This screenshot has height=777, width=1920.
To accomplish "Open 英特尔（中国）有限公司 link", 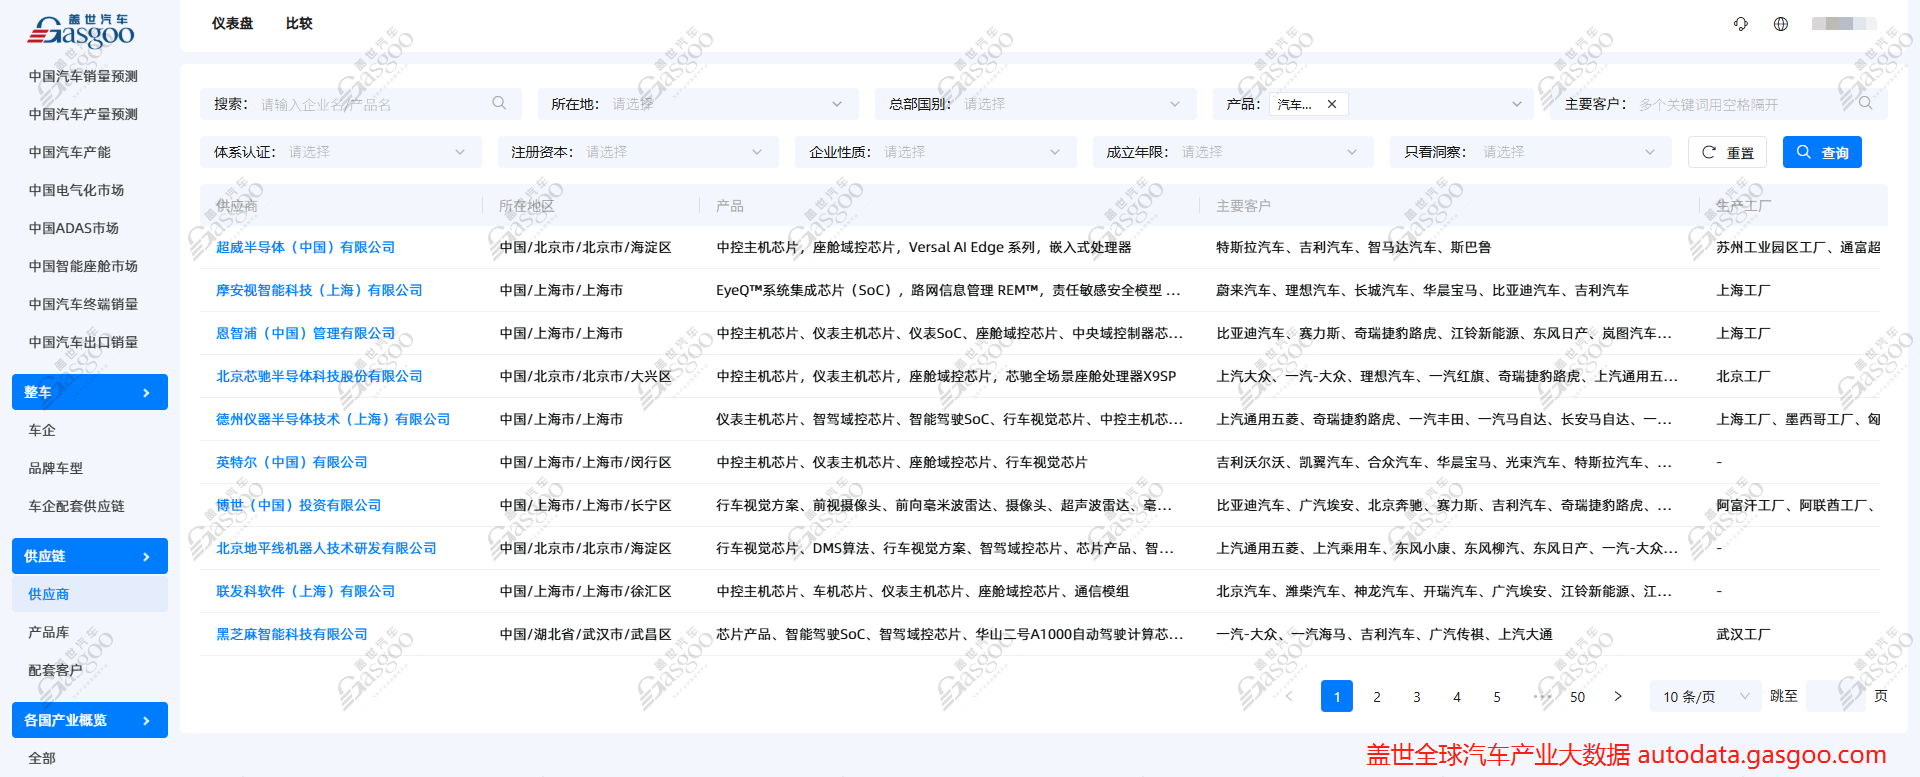I will pos(292,462).
